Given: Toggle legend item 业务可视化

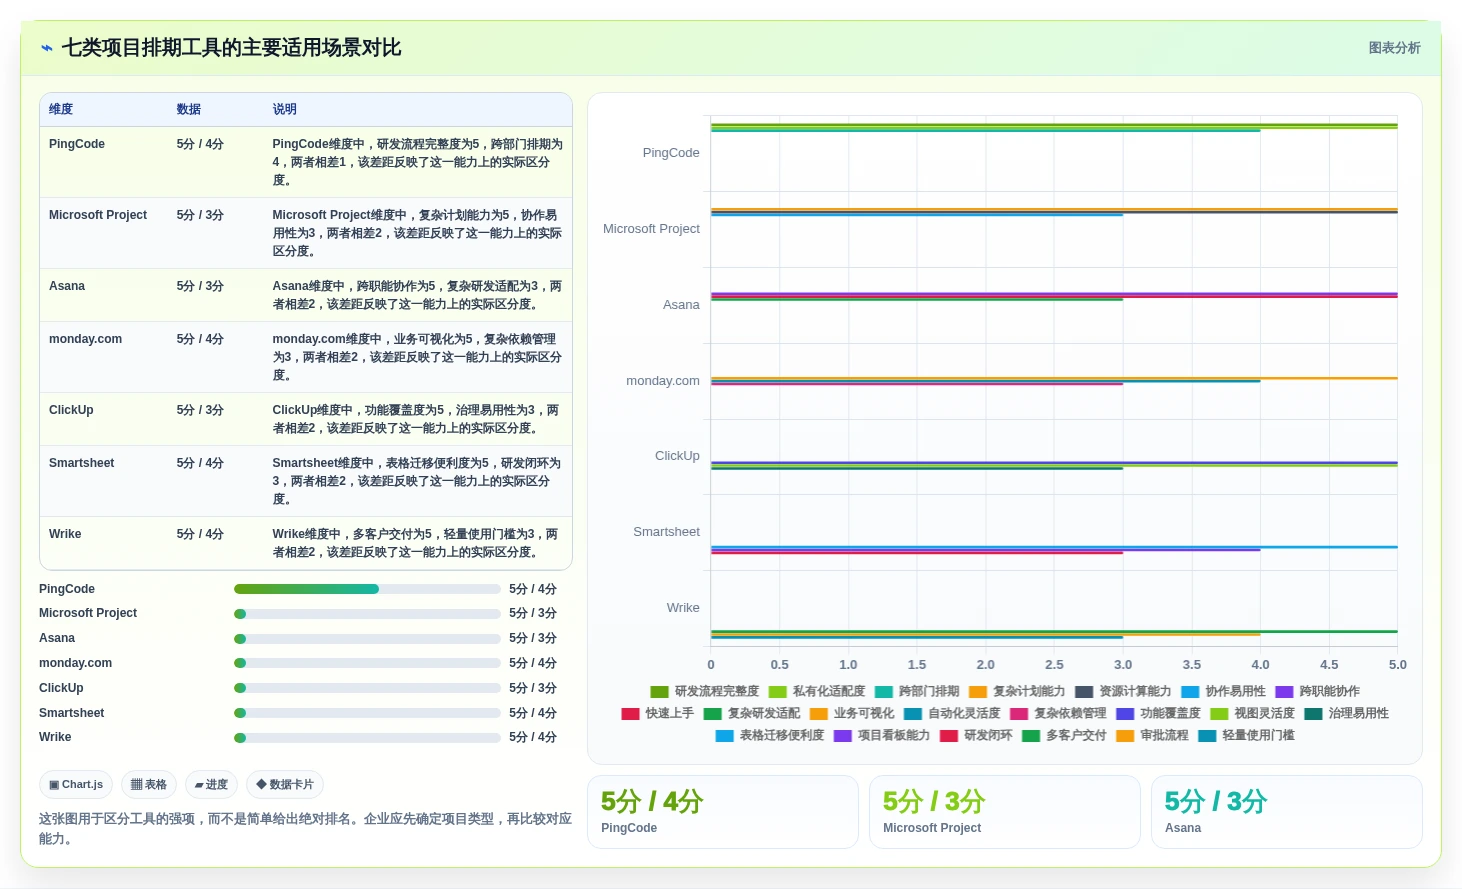Looking at the screenshot, I should 852,714.
